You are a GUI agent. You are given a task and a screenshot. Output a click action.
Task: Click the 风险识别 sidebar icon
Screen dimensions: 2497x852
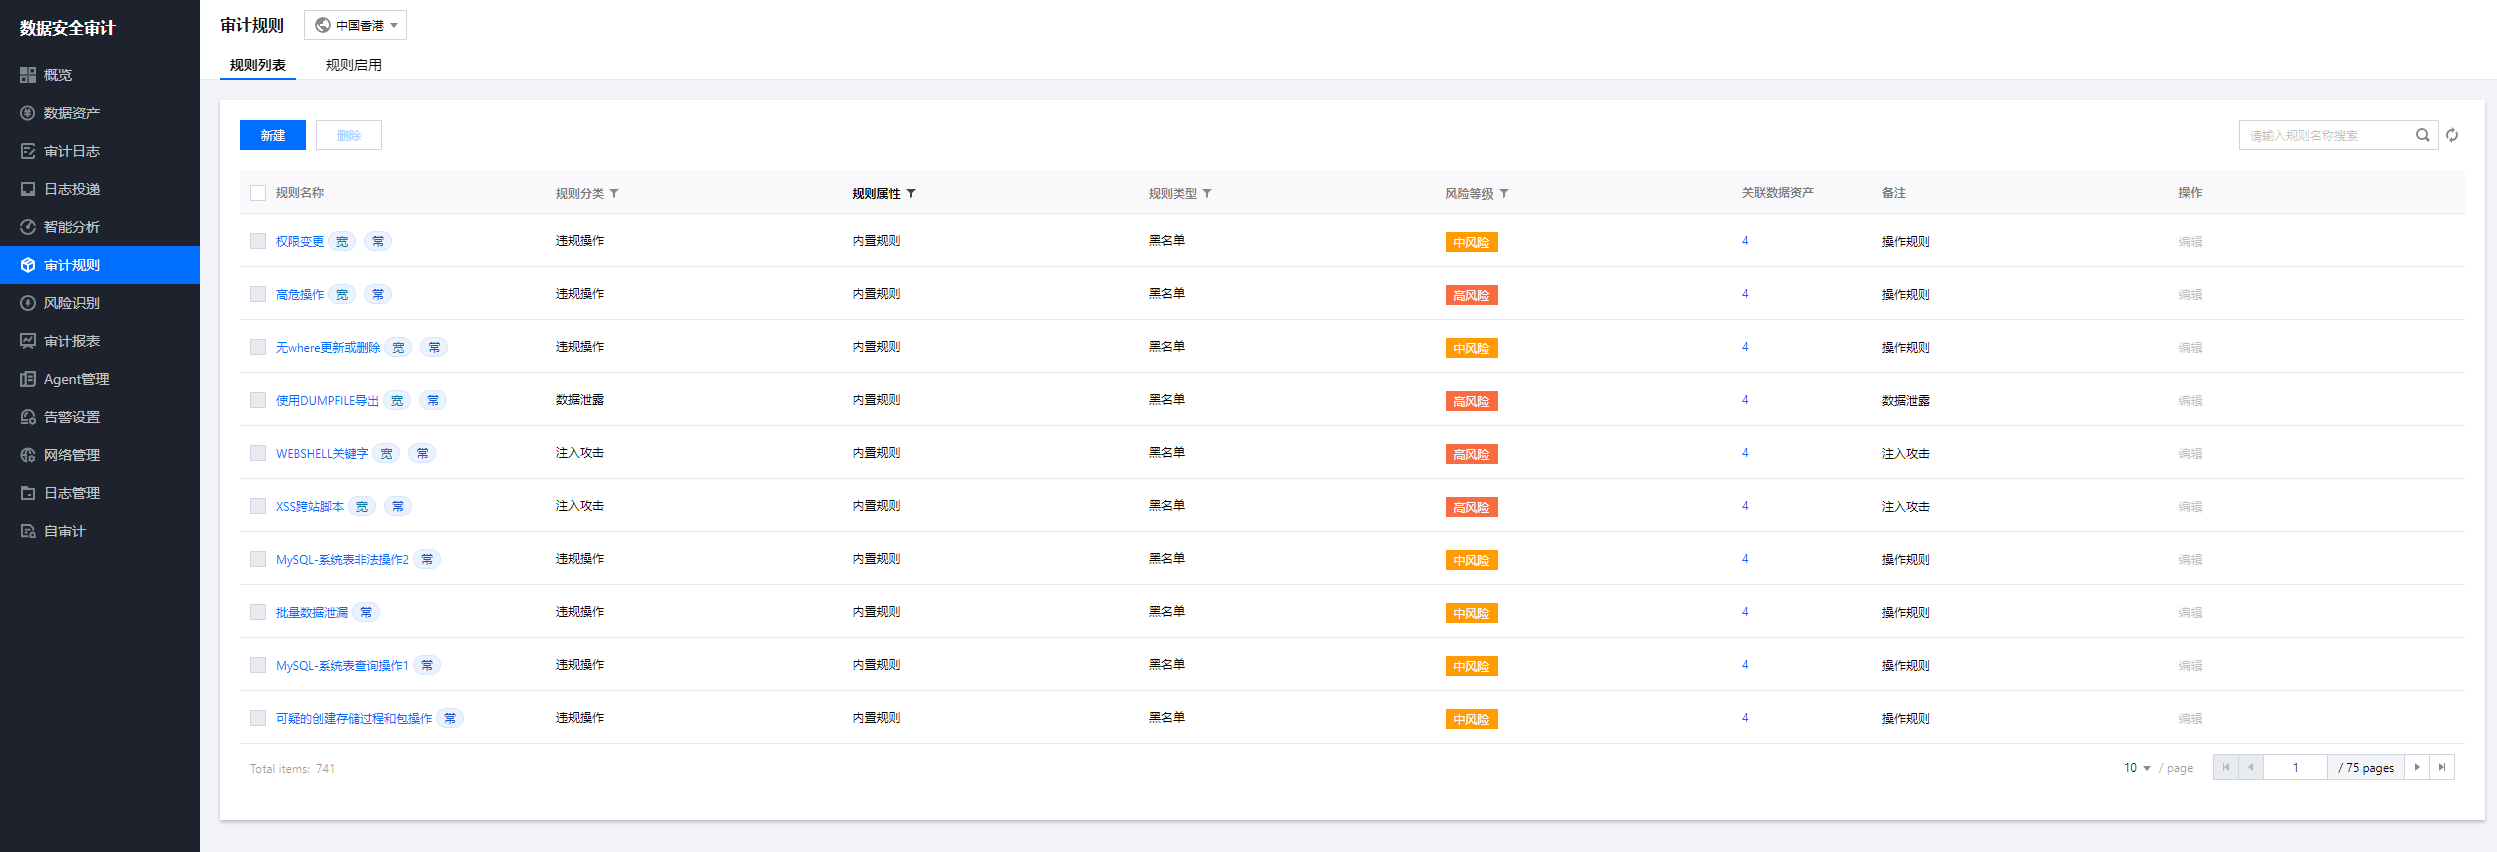click(28, 303)
